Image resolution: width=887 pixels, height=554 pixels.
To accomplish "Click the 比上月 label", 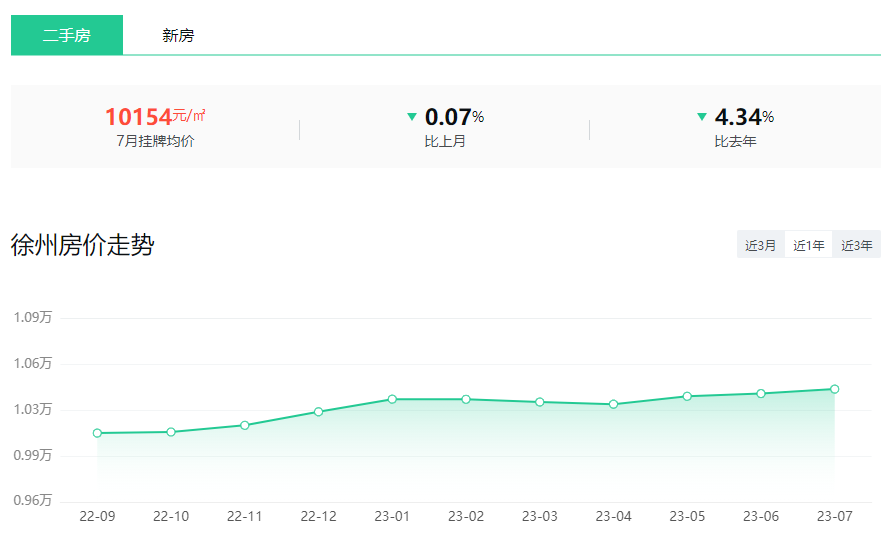I will [445, 141].
